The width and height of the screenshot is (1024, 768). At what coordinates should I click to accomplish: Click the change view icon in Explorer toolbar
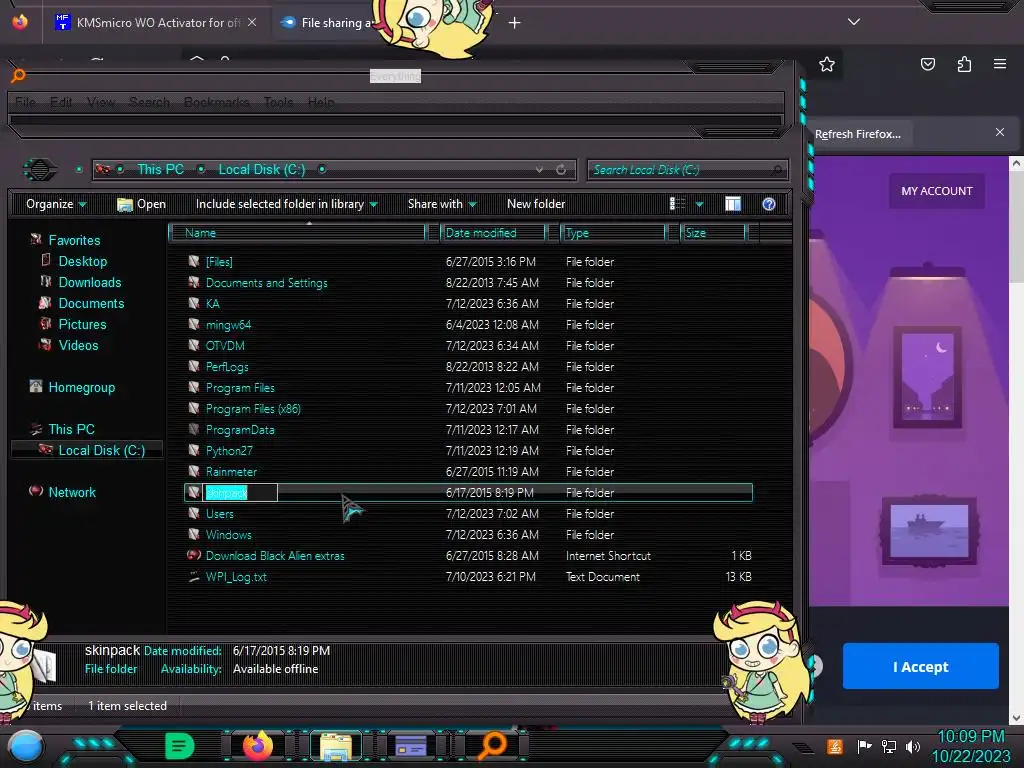tap(677, 204)
